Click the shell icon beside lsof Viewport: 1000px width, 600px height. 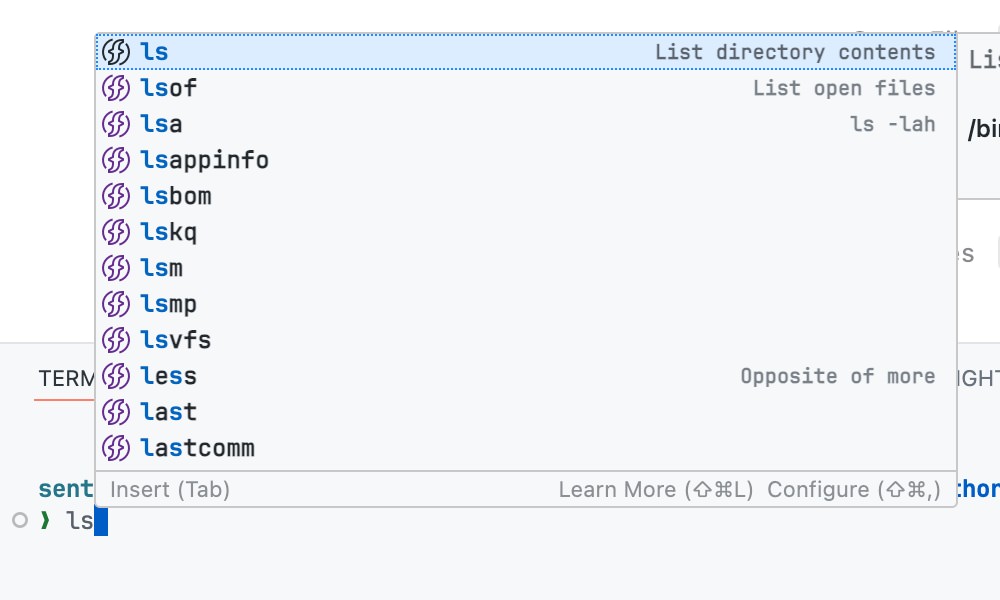[116, 88]
